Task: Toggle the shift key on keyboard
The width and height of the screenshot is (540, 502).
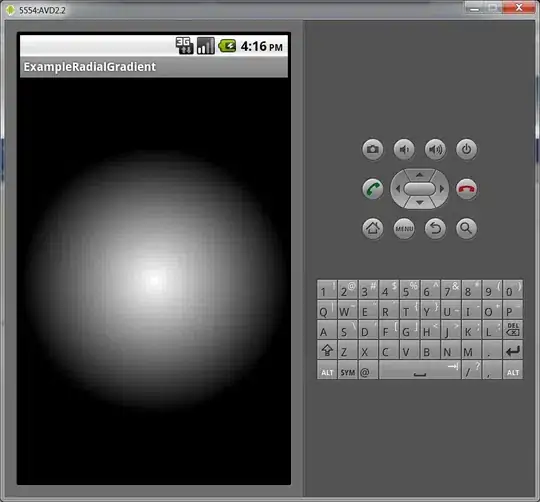Action: point(327,351)
